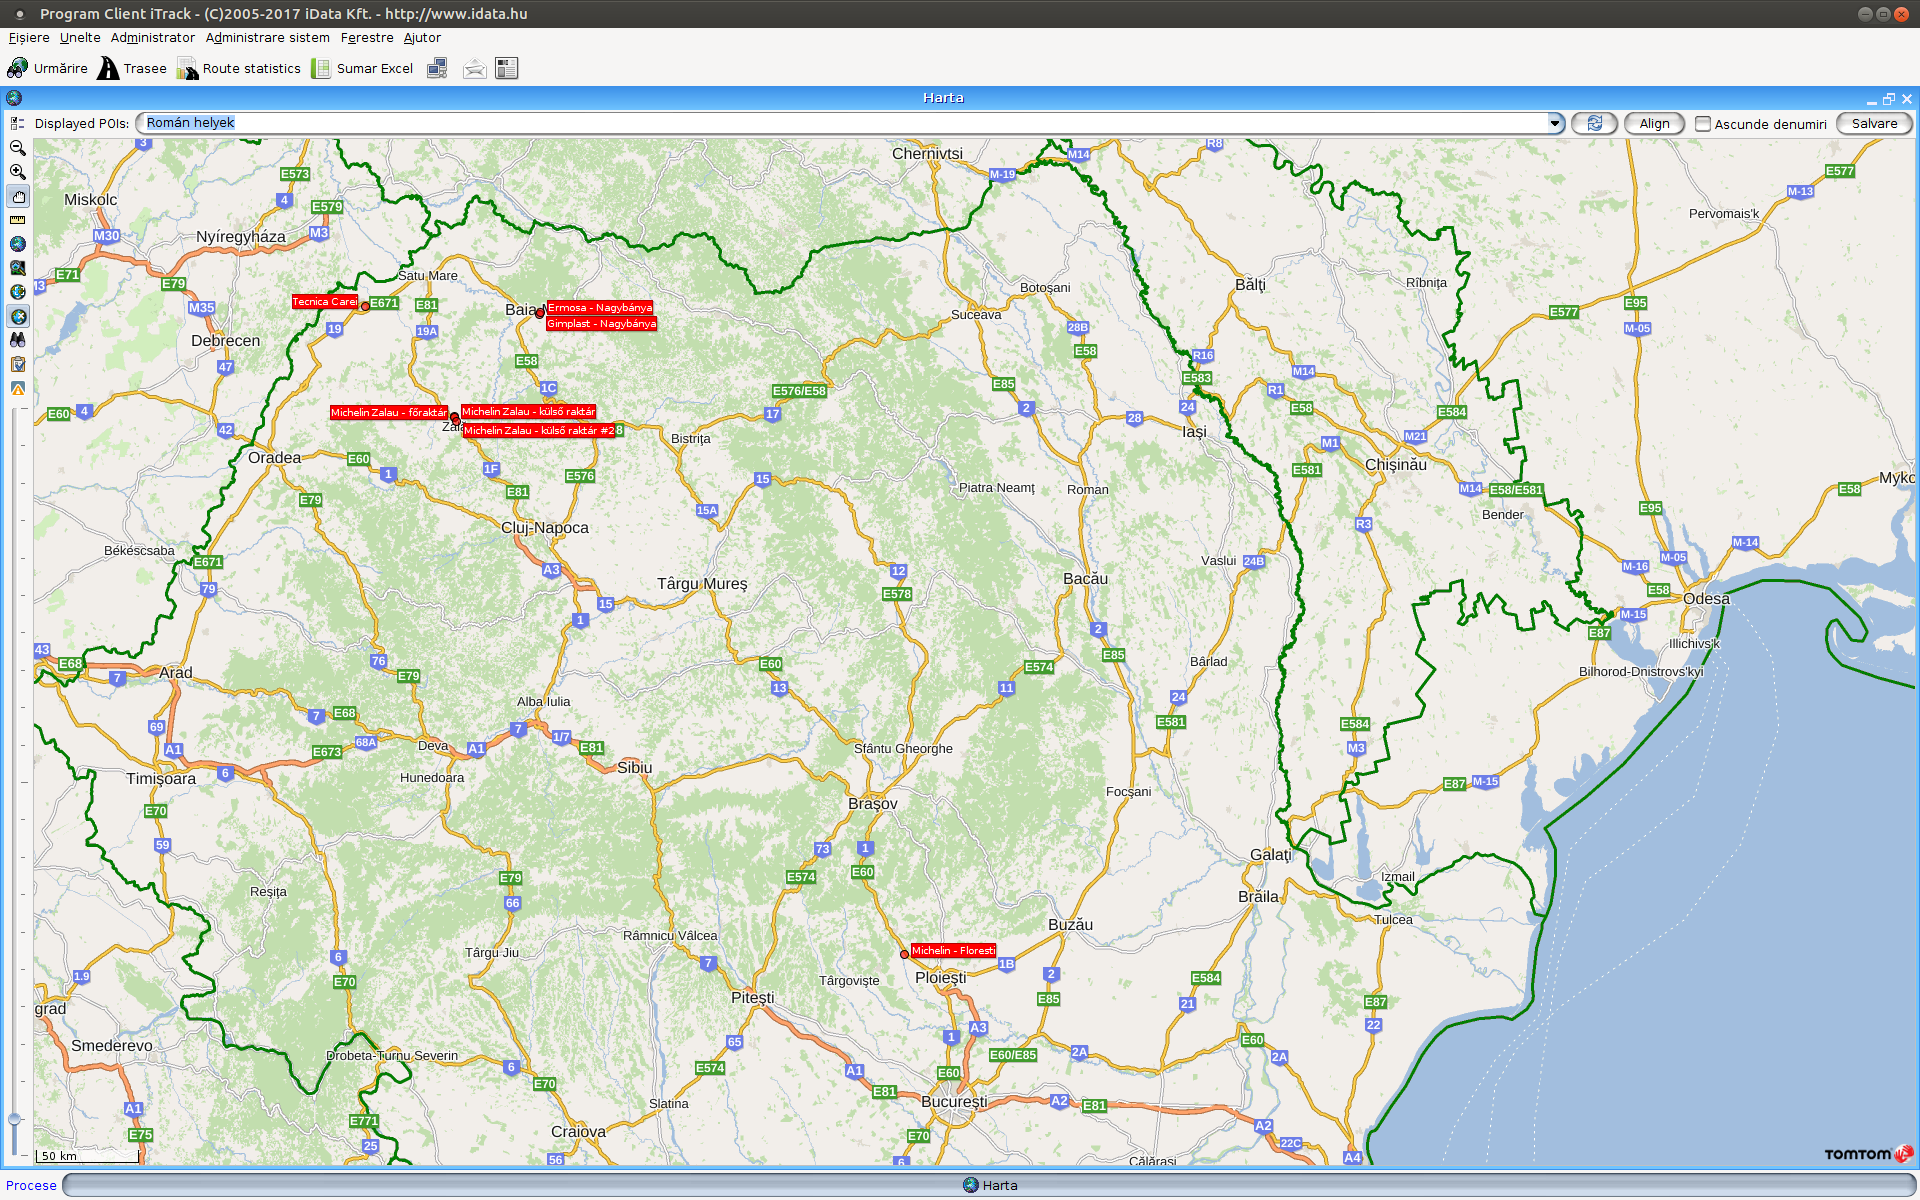Click the Align button
The height and width of the screenshot is (1200, 1920).
[1654, 124]
